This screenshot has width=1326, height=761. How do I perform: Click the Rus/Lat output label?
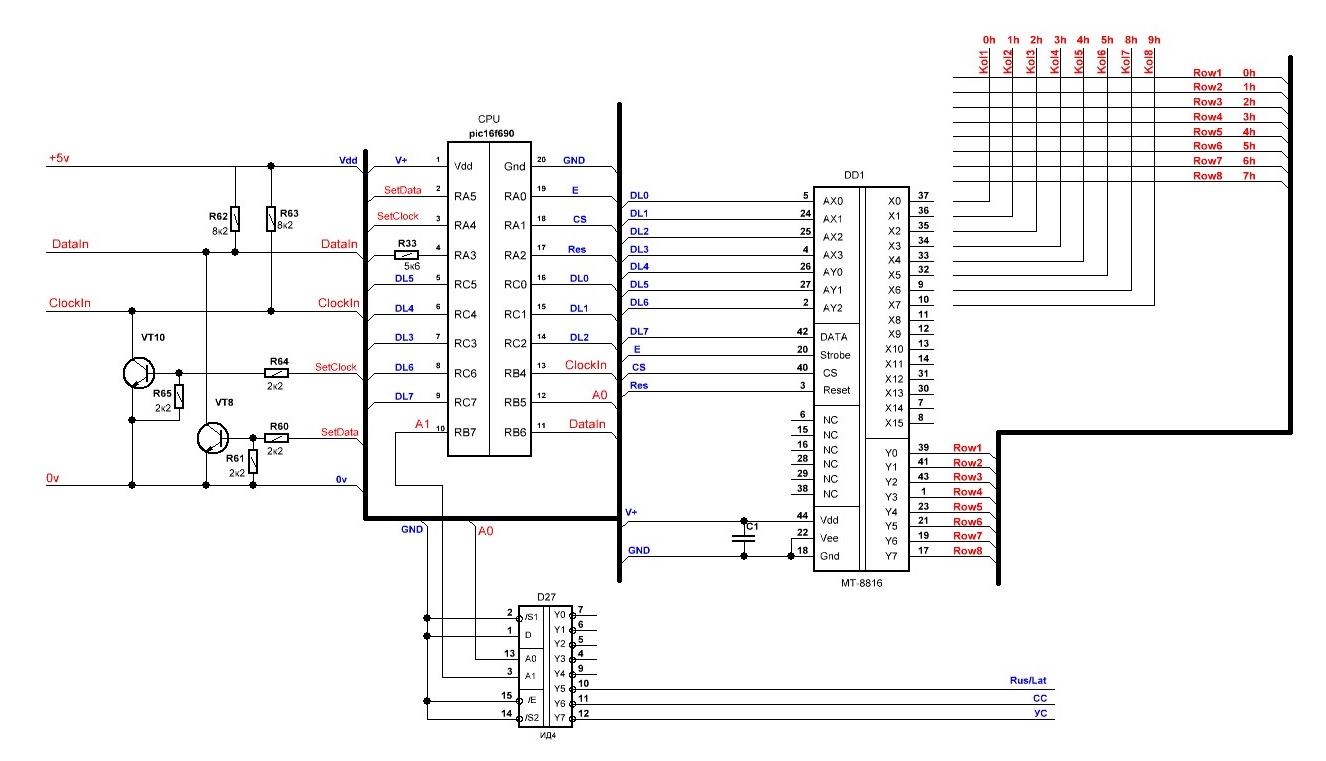1028,680
